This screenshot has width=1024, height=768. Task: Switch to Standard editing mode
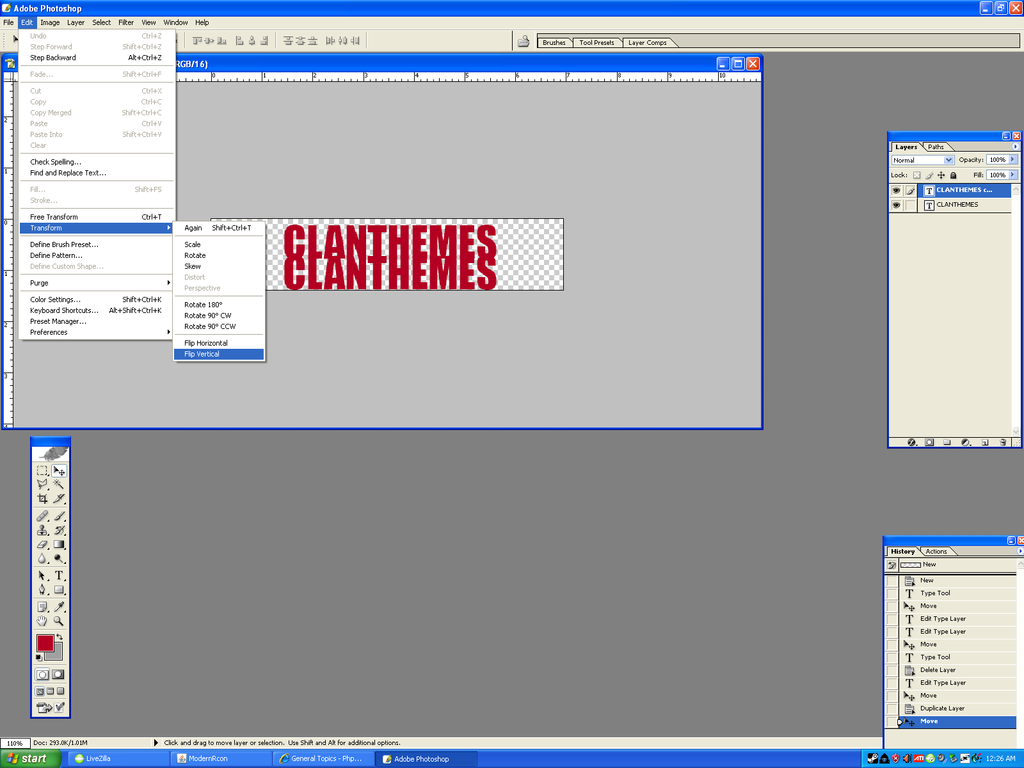point(42,675)
